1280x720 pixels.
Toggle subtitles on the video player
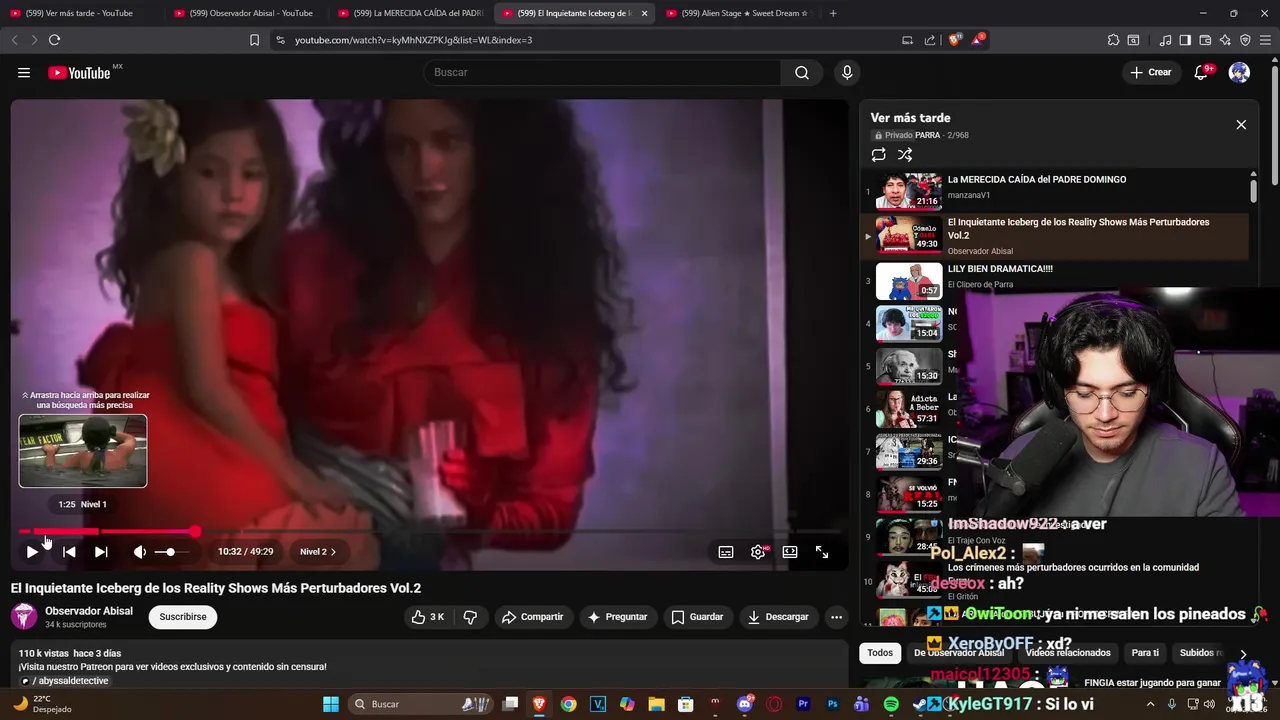coord(726,552)
